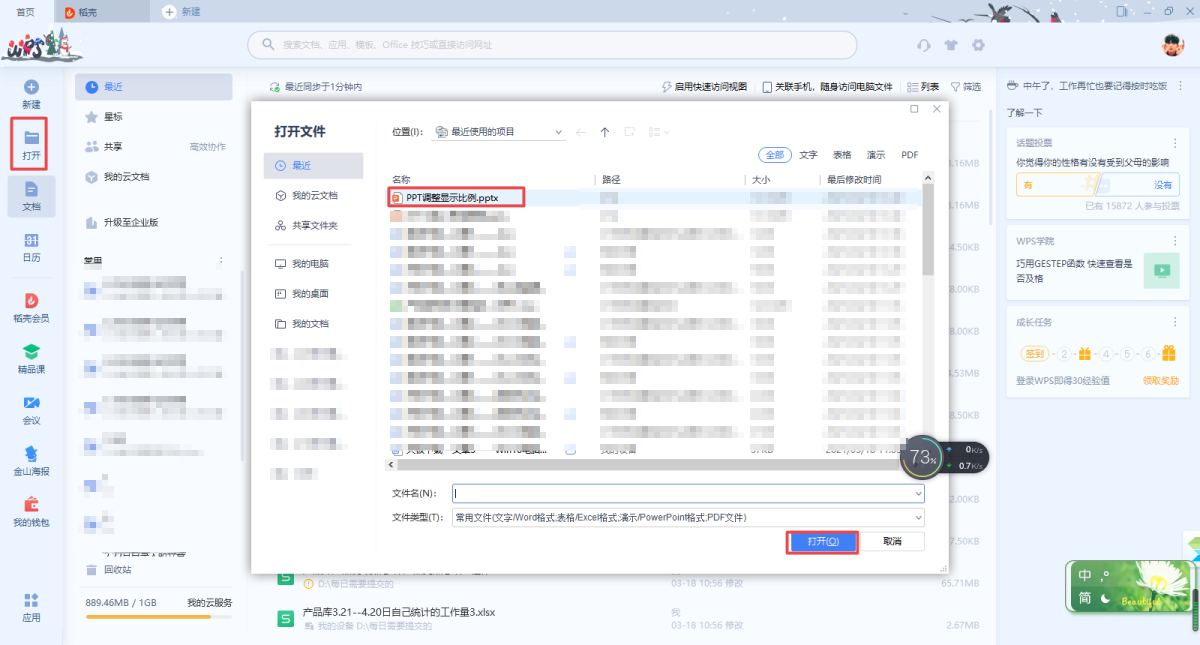Filter file list by 演示 type
The image size is (1200, 645).
(x=876, y=155)
